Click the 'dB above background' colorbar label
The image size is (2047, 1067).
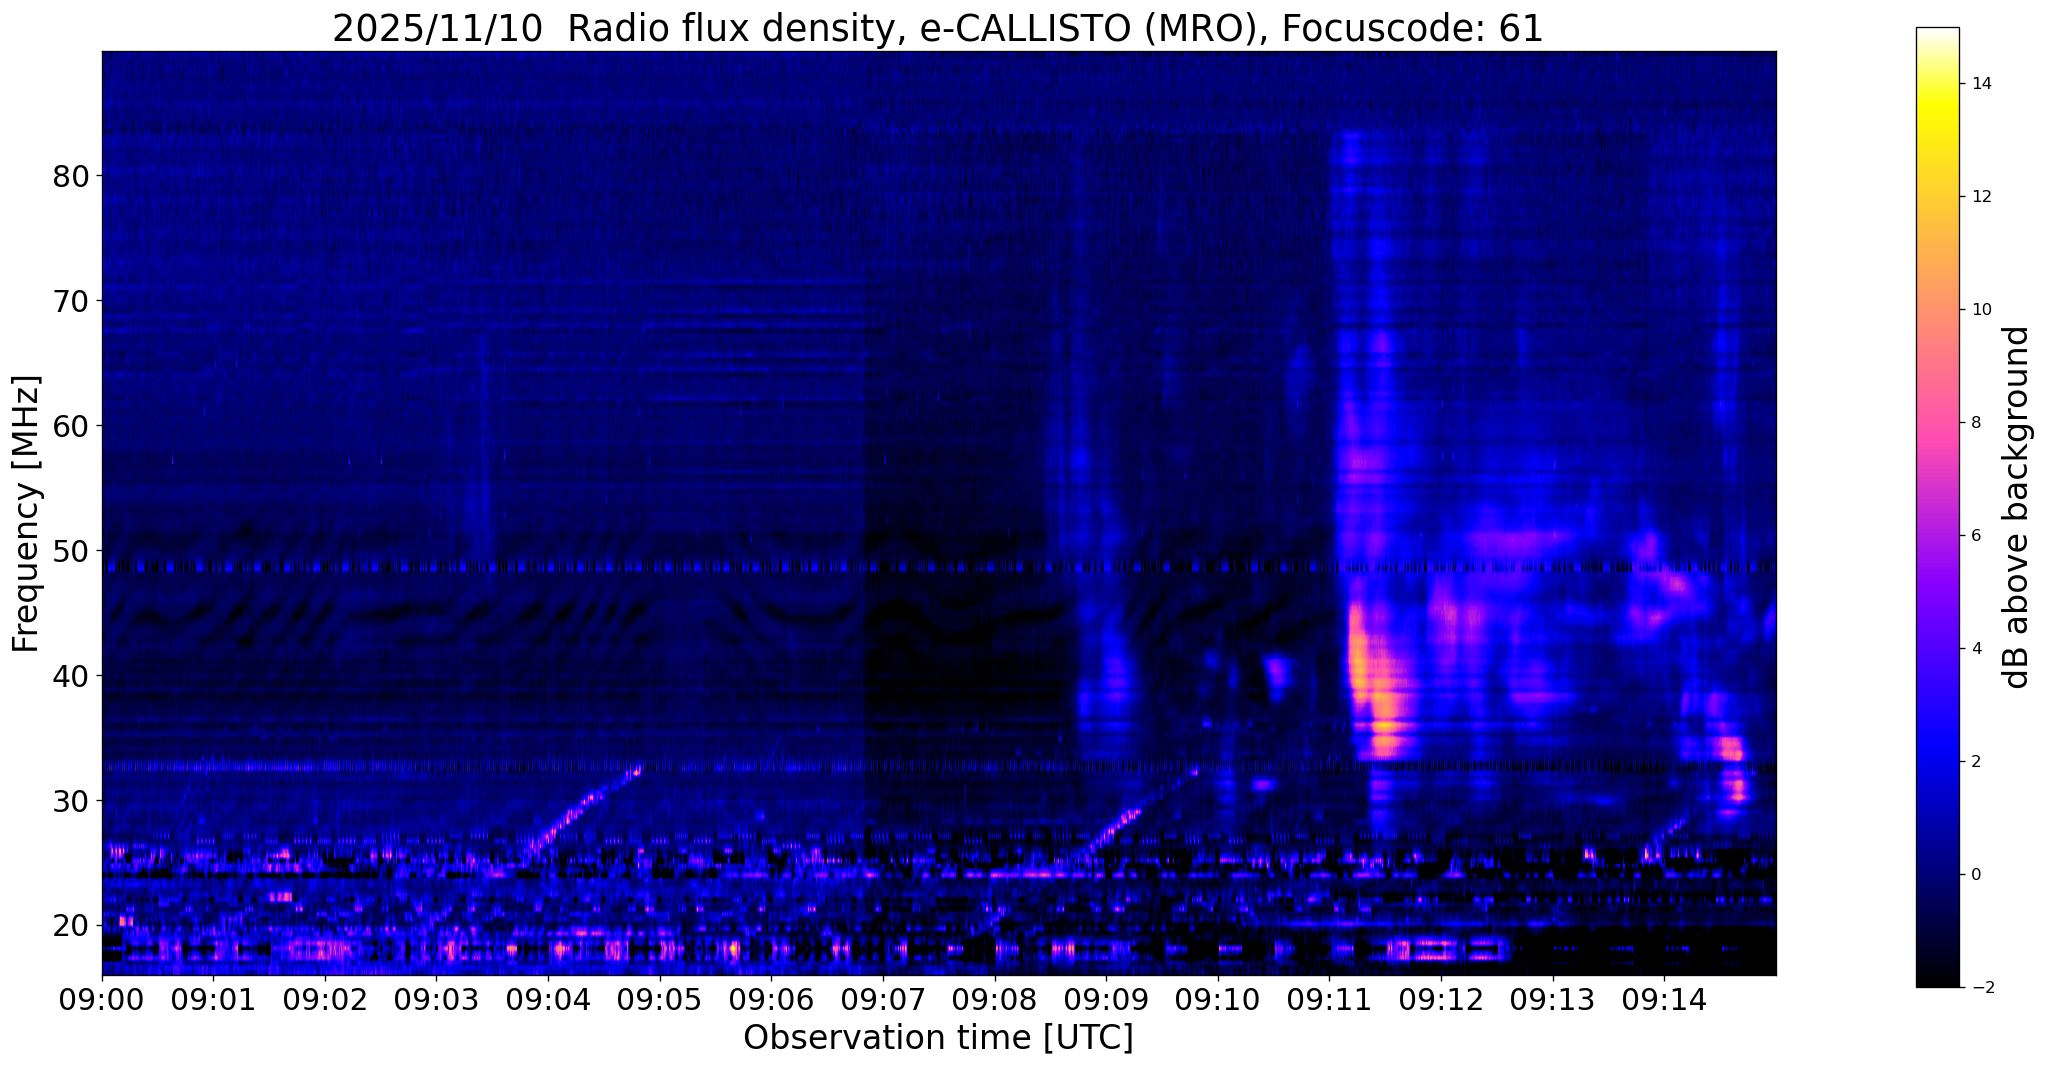pyautogui.click(x=2017, y=507)
